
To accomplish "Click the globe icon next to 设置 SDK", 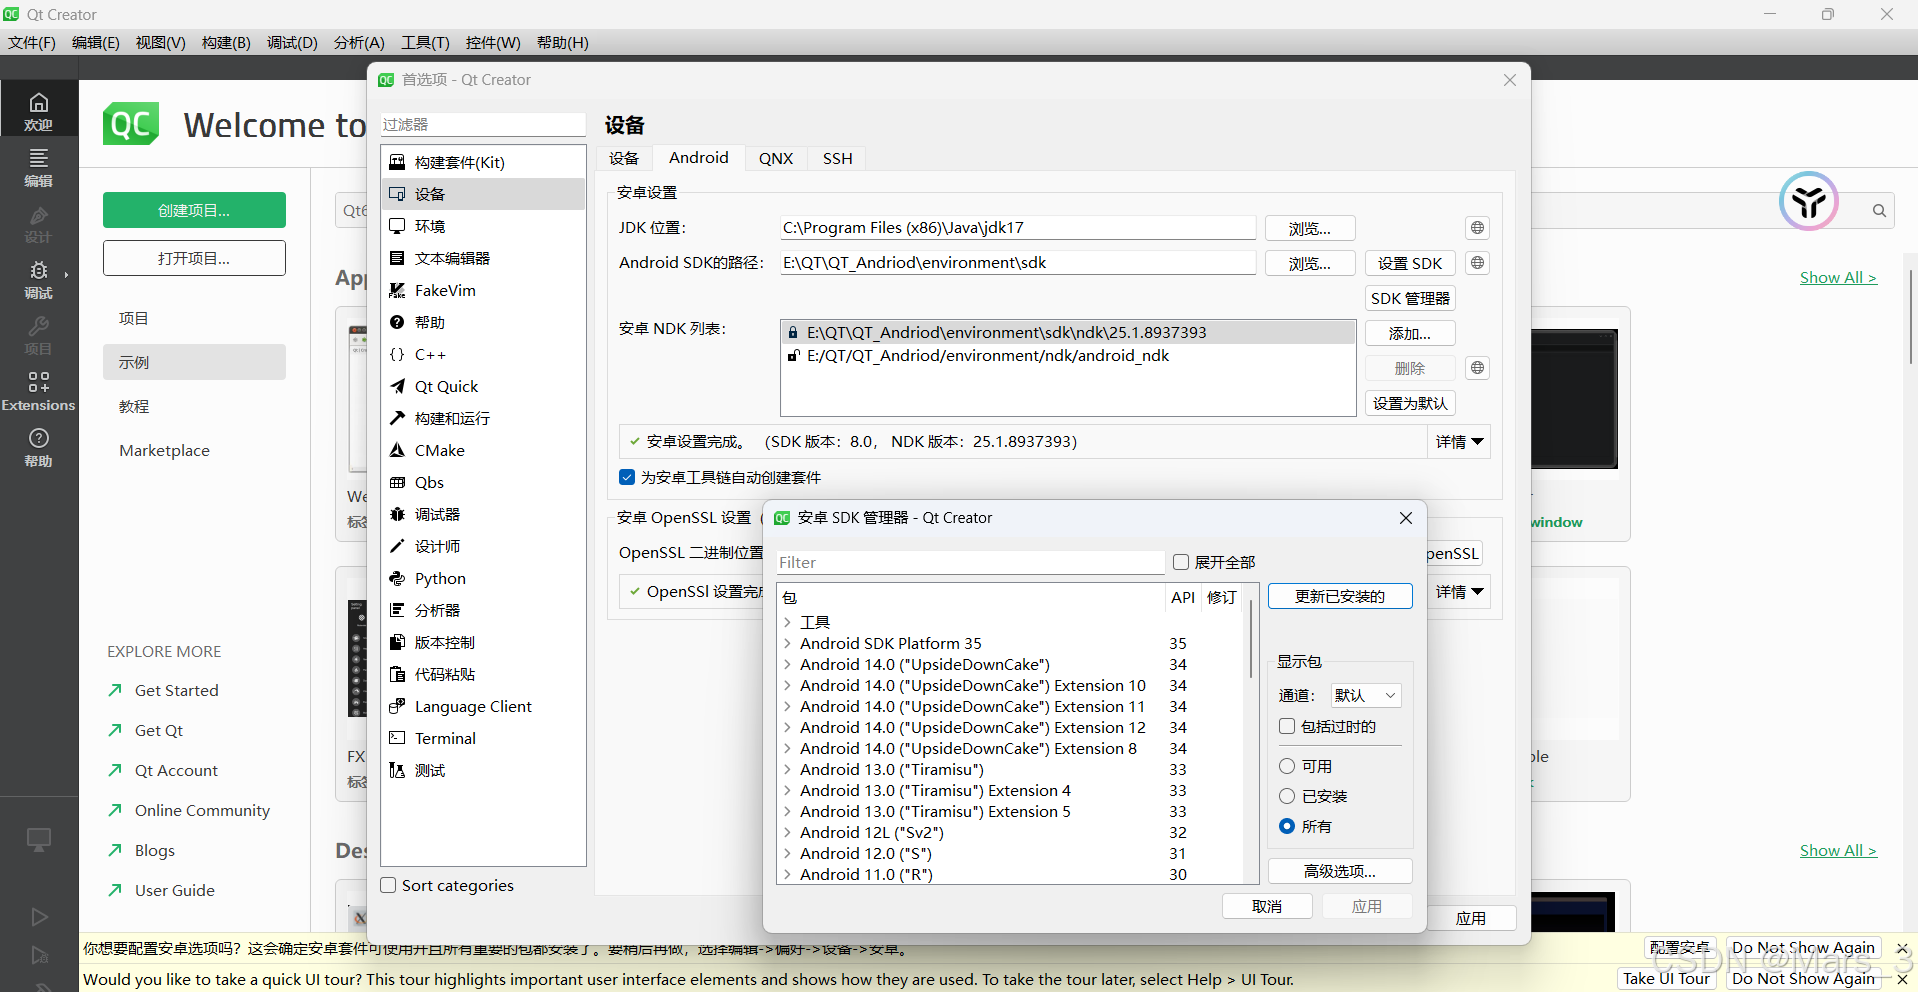I will click(x=1477, y=263).
